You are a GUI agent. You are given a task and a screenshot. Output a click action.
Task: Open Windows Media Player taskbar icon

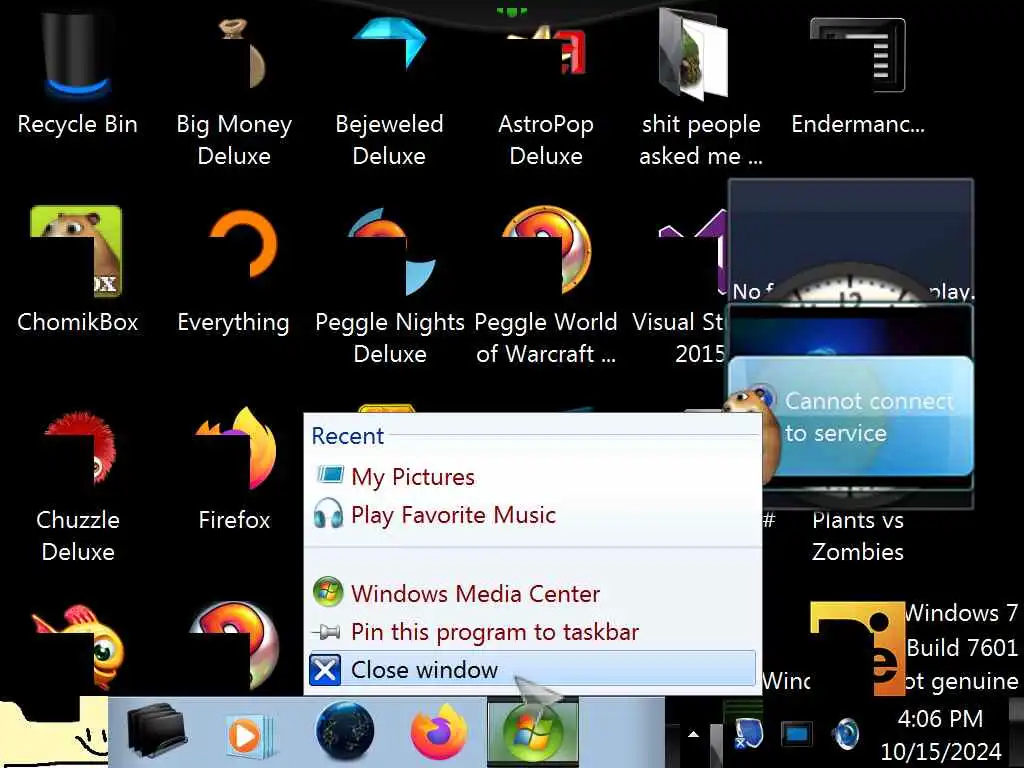point(249,734)
